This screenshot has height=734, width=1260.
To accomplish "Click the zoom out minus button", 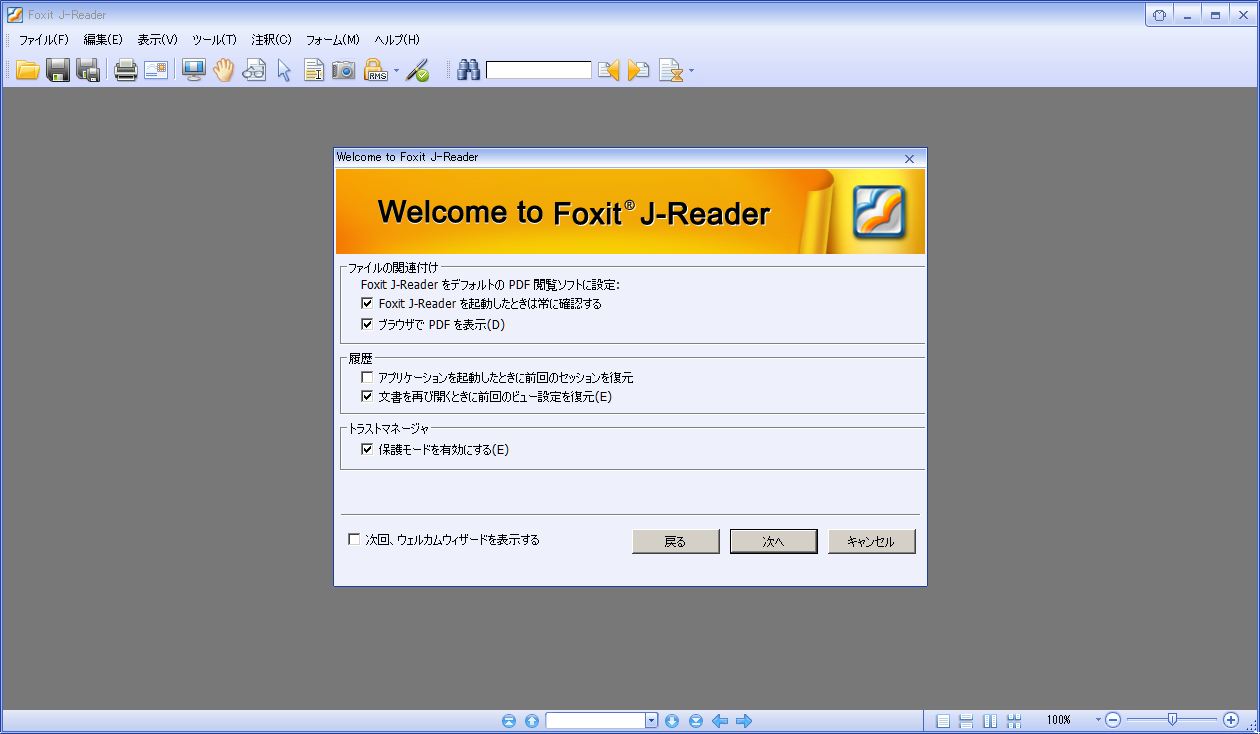I will point(1113,720).
